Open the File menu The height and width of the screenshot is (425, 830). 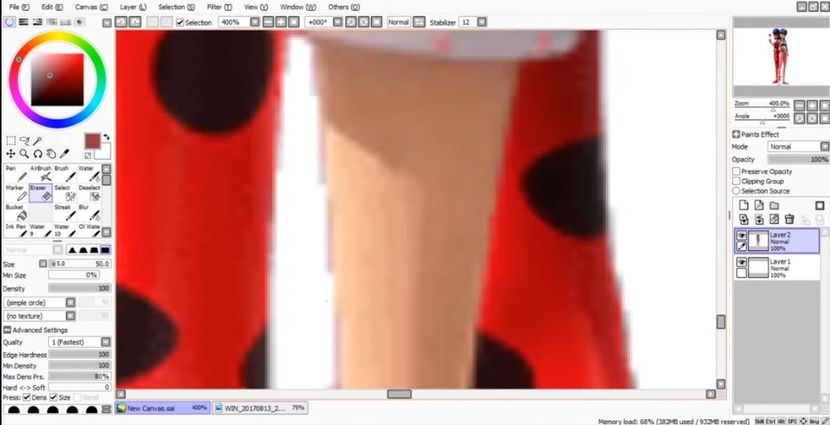(20, 7)
